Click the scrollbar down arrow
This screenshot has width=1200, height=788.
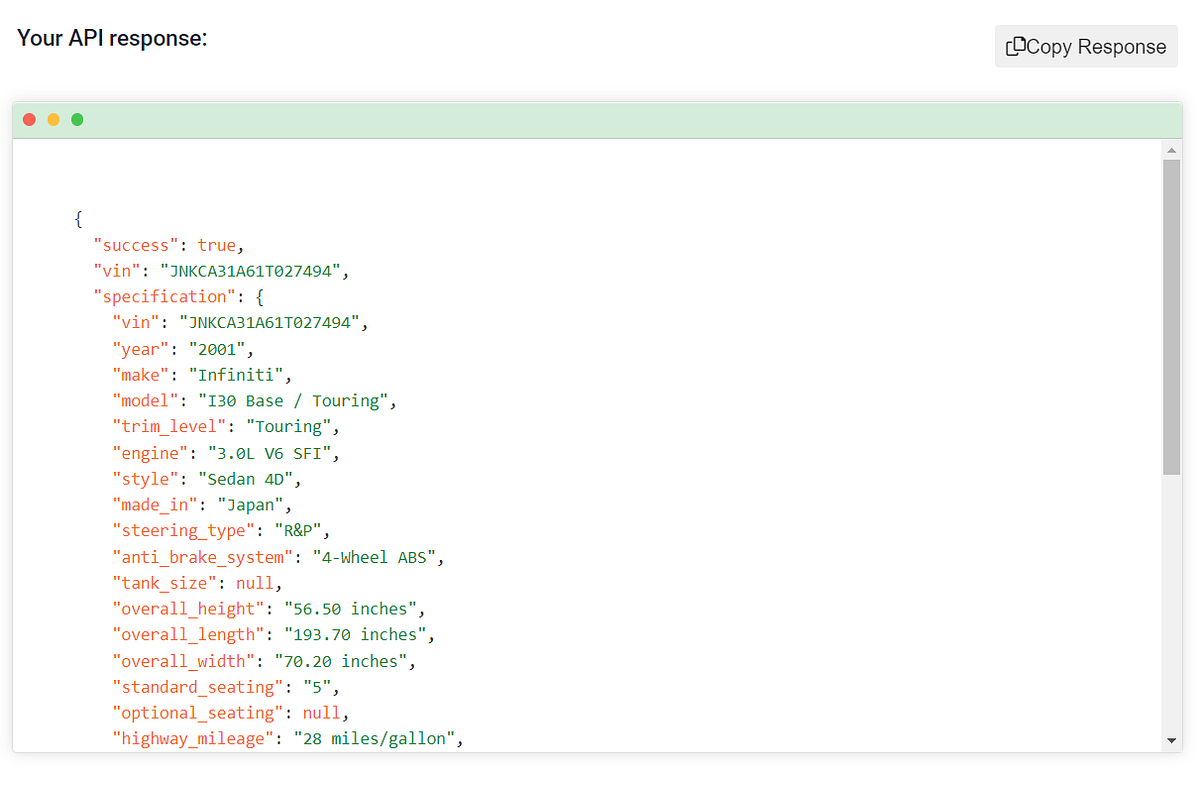[x=1172, y=741]
